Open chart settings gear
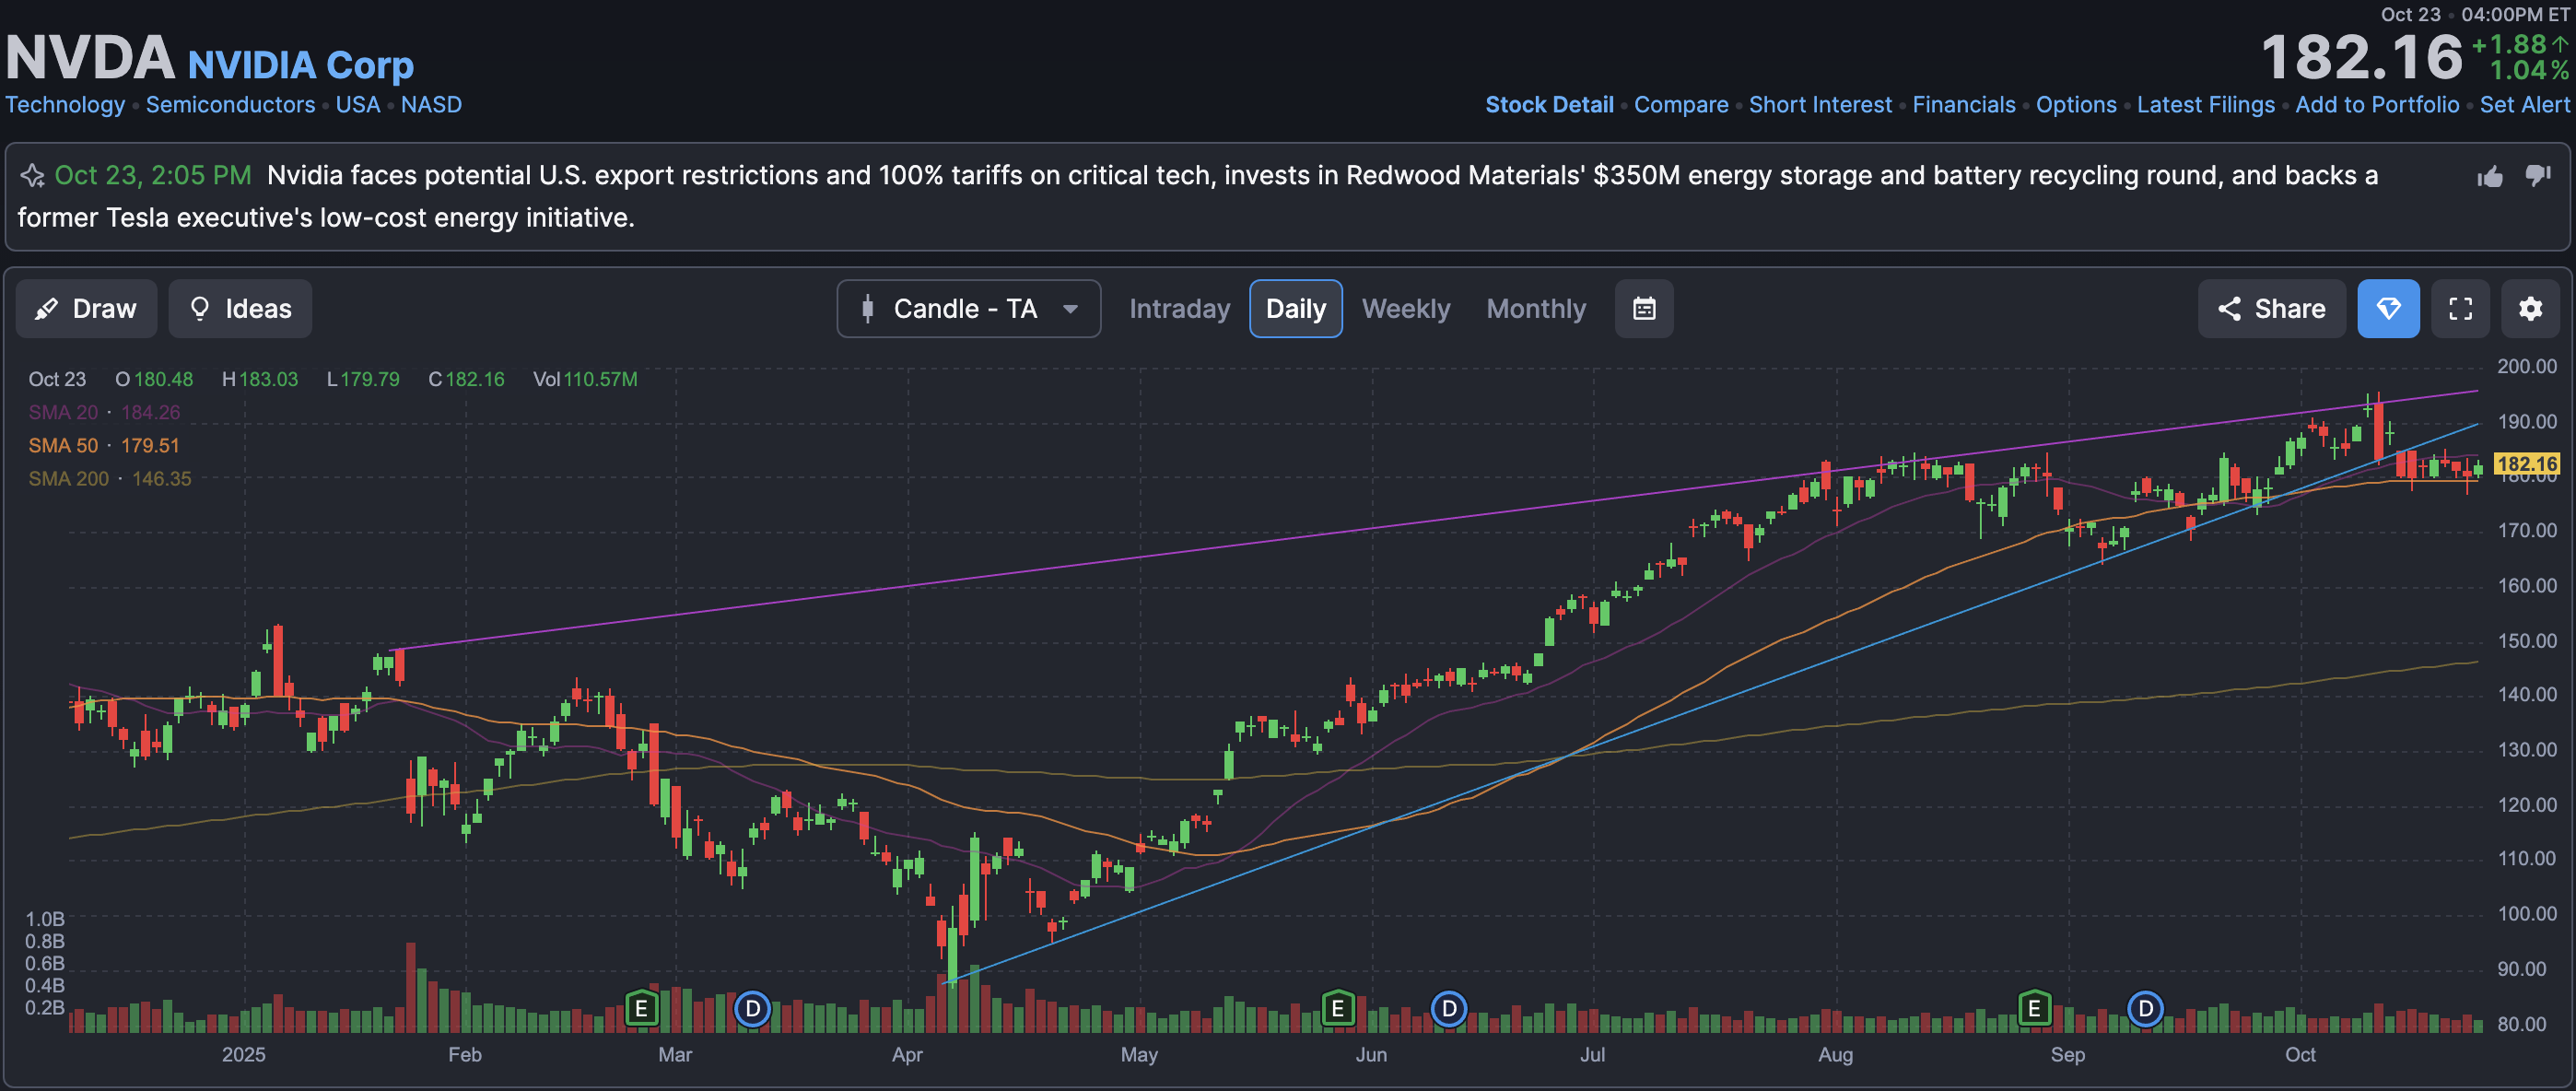2576x1091 pixels. [2529, 309]
